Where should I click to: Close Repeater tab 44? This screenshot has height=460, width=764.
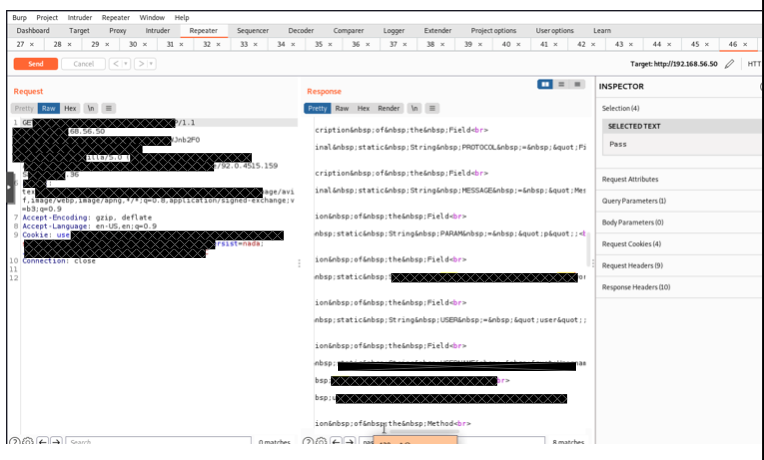click(669, 44)
